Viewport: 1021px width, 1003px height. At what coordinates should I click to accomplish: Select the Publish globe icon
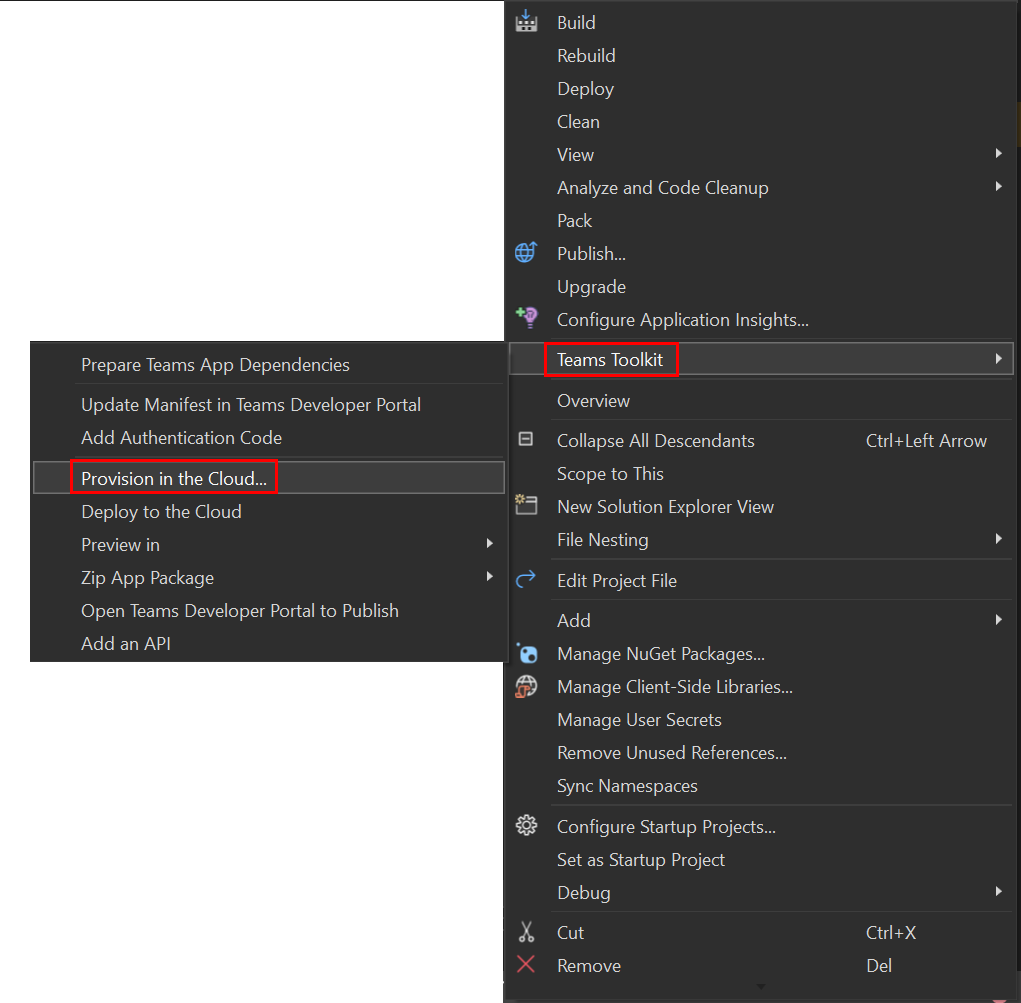coord(527,252)
